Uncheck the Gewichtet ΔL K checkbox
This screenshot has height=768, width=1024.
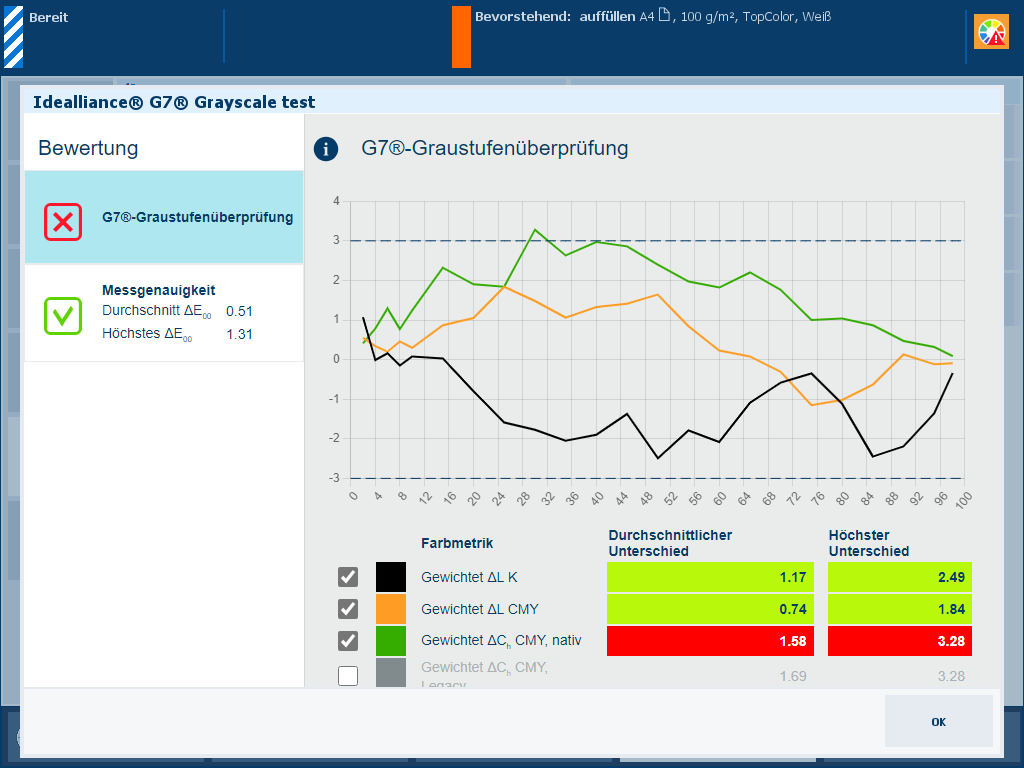click(348, 577)
